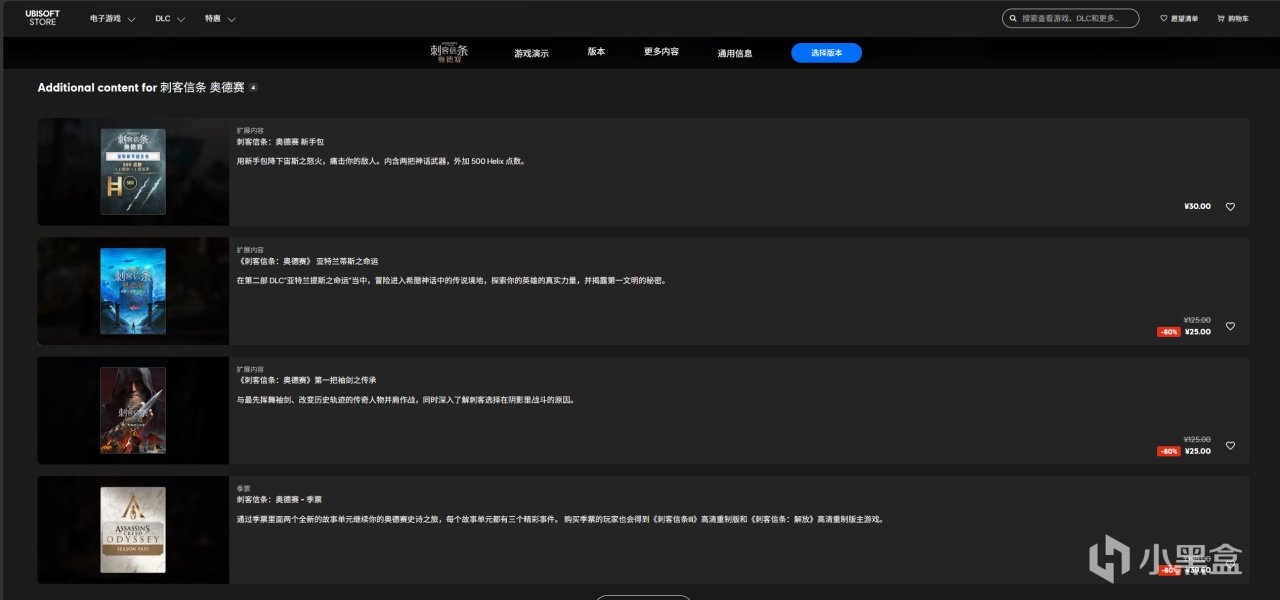1280x600 pixels.
Task: Click the search magnifier icon
Action: click(1014, 18)
